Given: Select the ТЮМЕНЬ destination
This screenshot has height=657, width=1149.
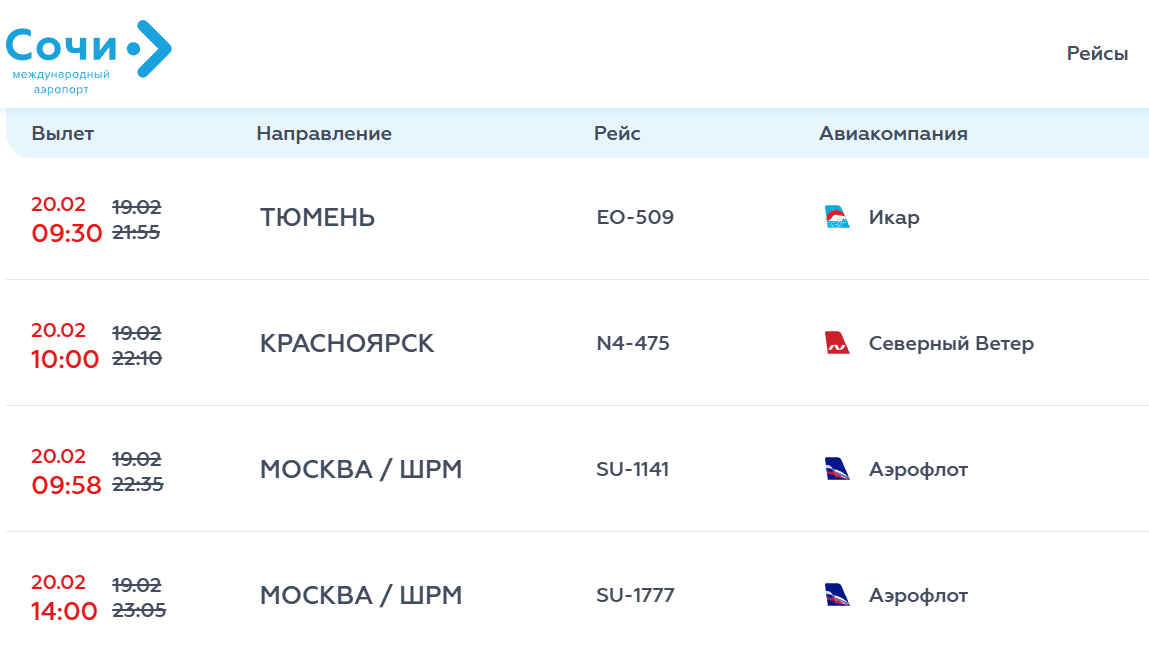Looking at the screenshot, I should pyautogui.click(x=317, y=217).
